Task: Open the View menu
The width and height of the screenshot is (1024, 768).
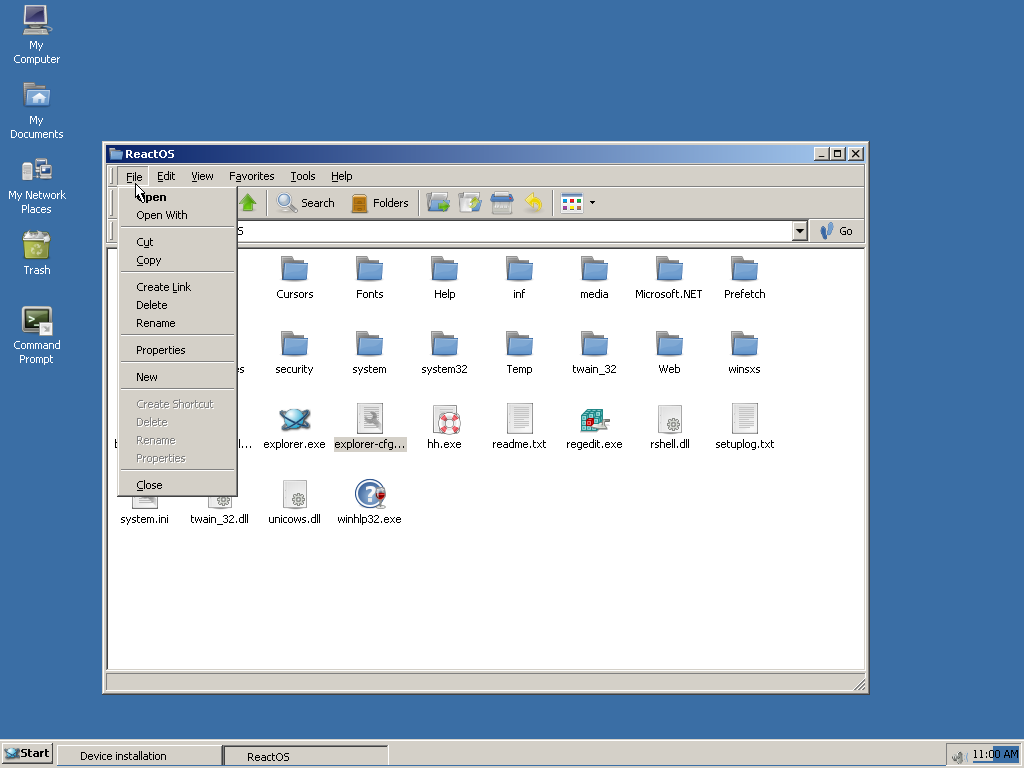Action: [202, 176]
